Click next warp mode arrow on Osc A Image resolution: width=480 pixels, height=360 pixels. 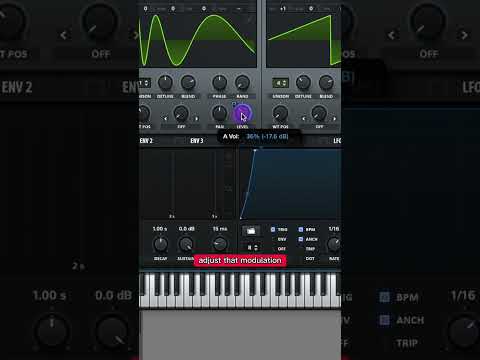pos(197,118)
